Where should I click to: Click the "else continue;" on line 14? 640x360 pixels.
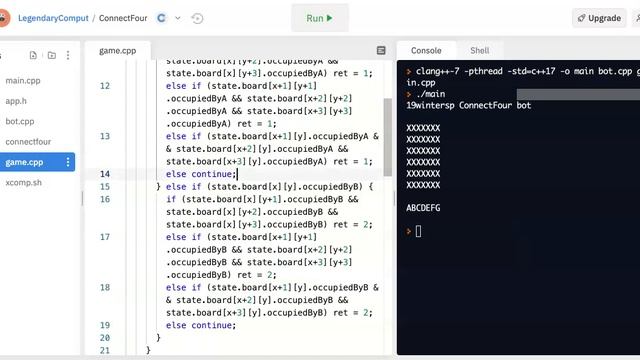(x=201, y=174)
